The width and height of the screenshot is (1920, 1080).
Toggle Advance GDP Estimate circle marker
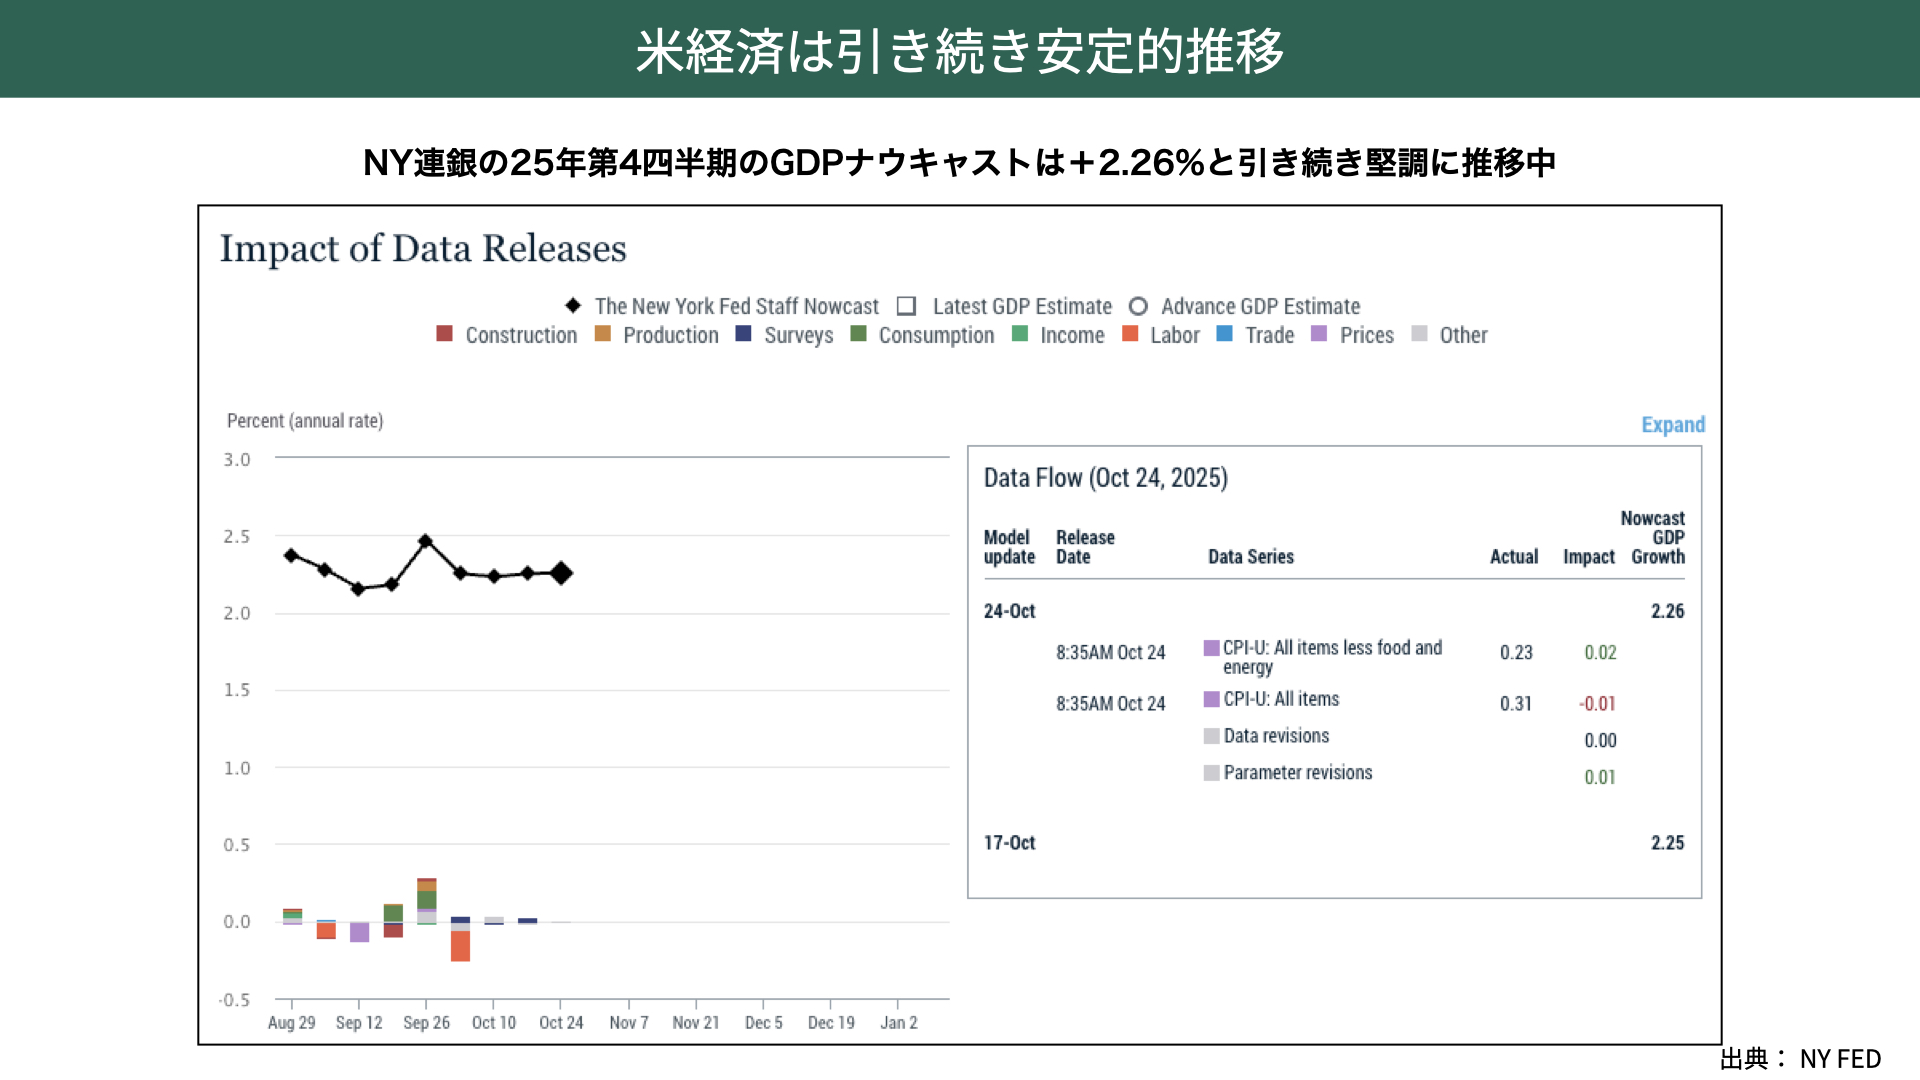1138,306
